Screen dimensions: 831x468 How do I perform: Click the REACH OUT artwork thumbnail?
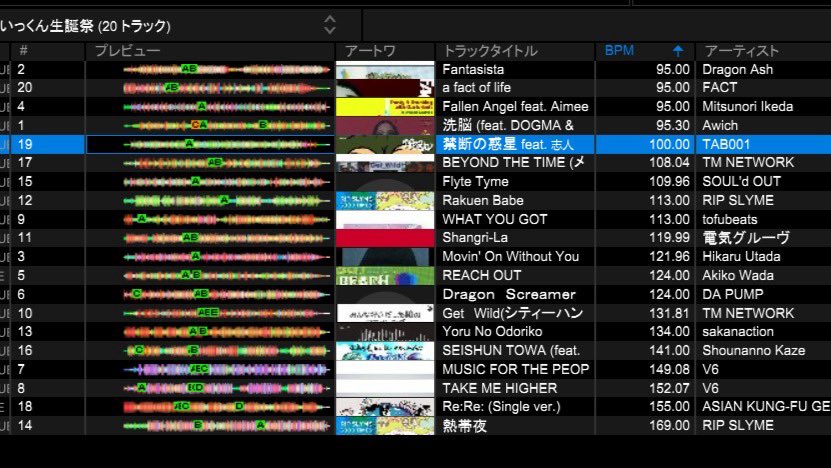[385, 276]
